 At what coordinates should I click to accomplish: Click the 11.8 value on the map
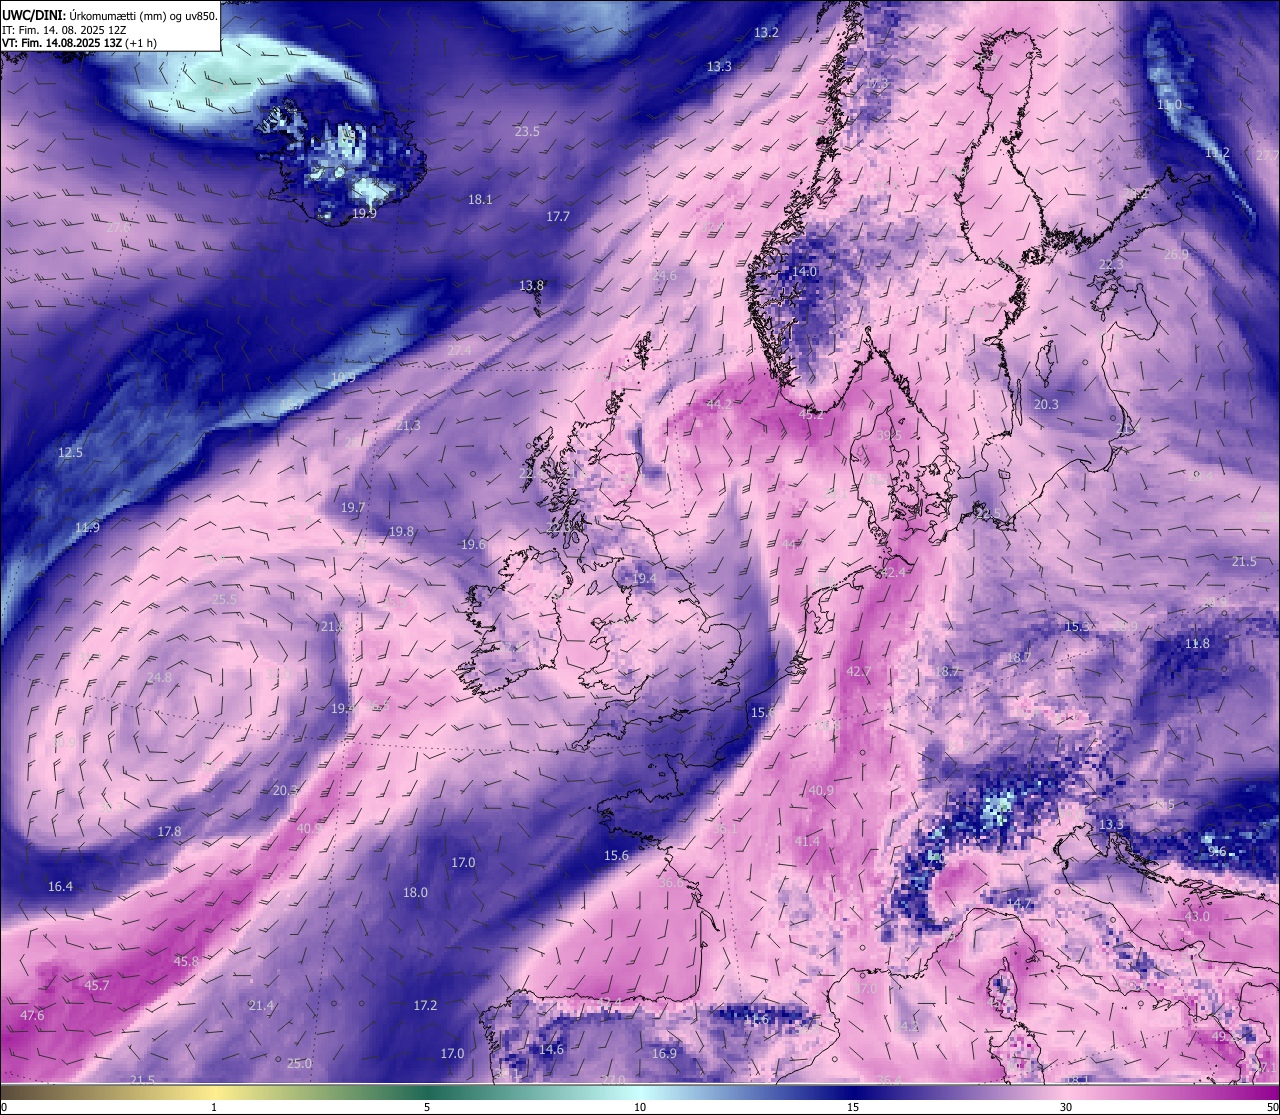click(1197, 644)
